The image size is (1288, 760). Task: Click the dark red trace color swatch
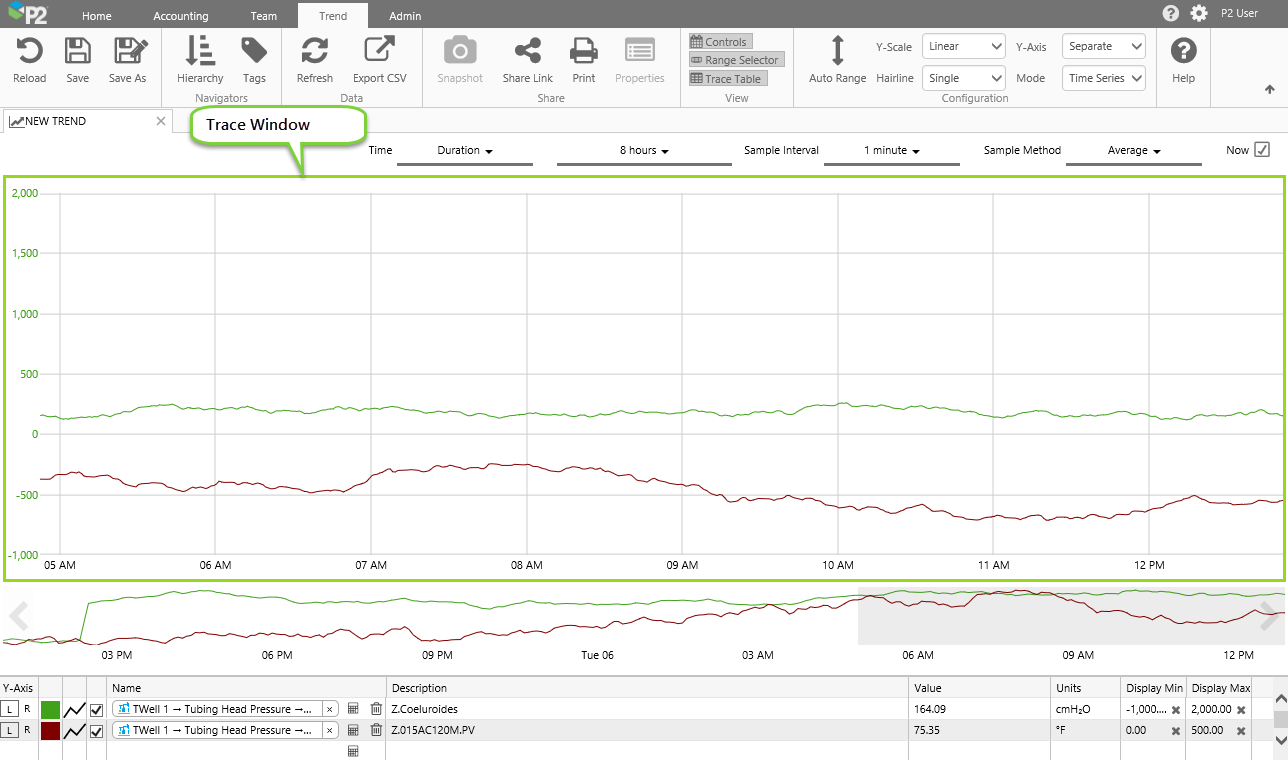(x=50, y=731)
